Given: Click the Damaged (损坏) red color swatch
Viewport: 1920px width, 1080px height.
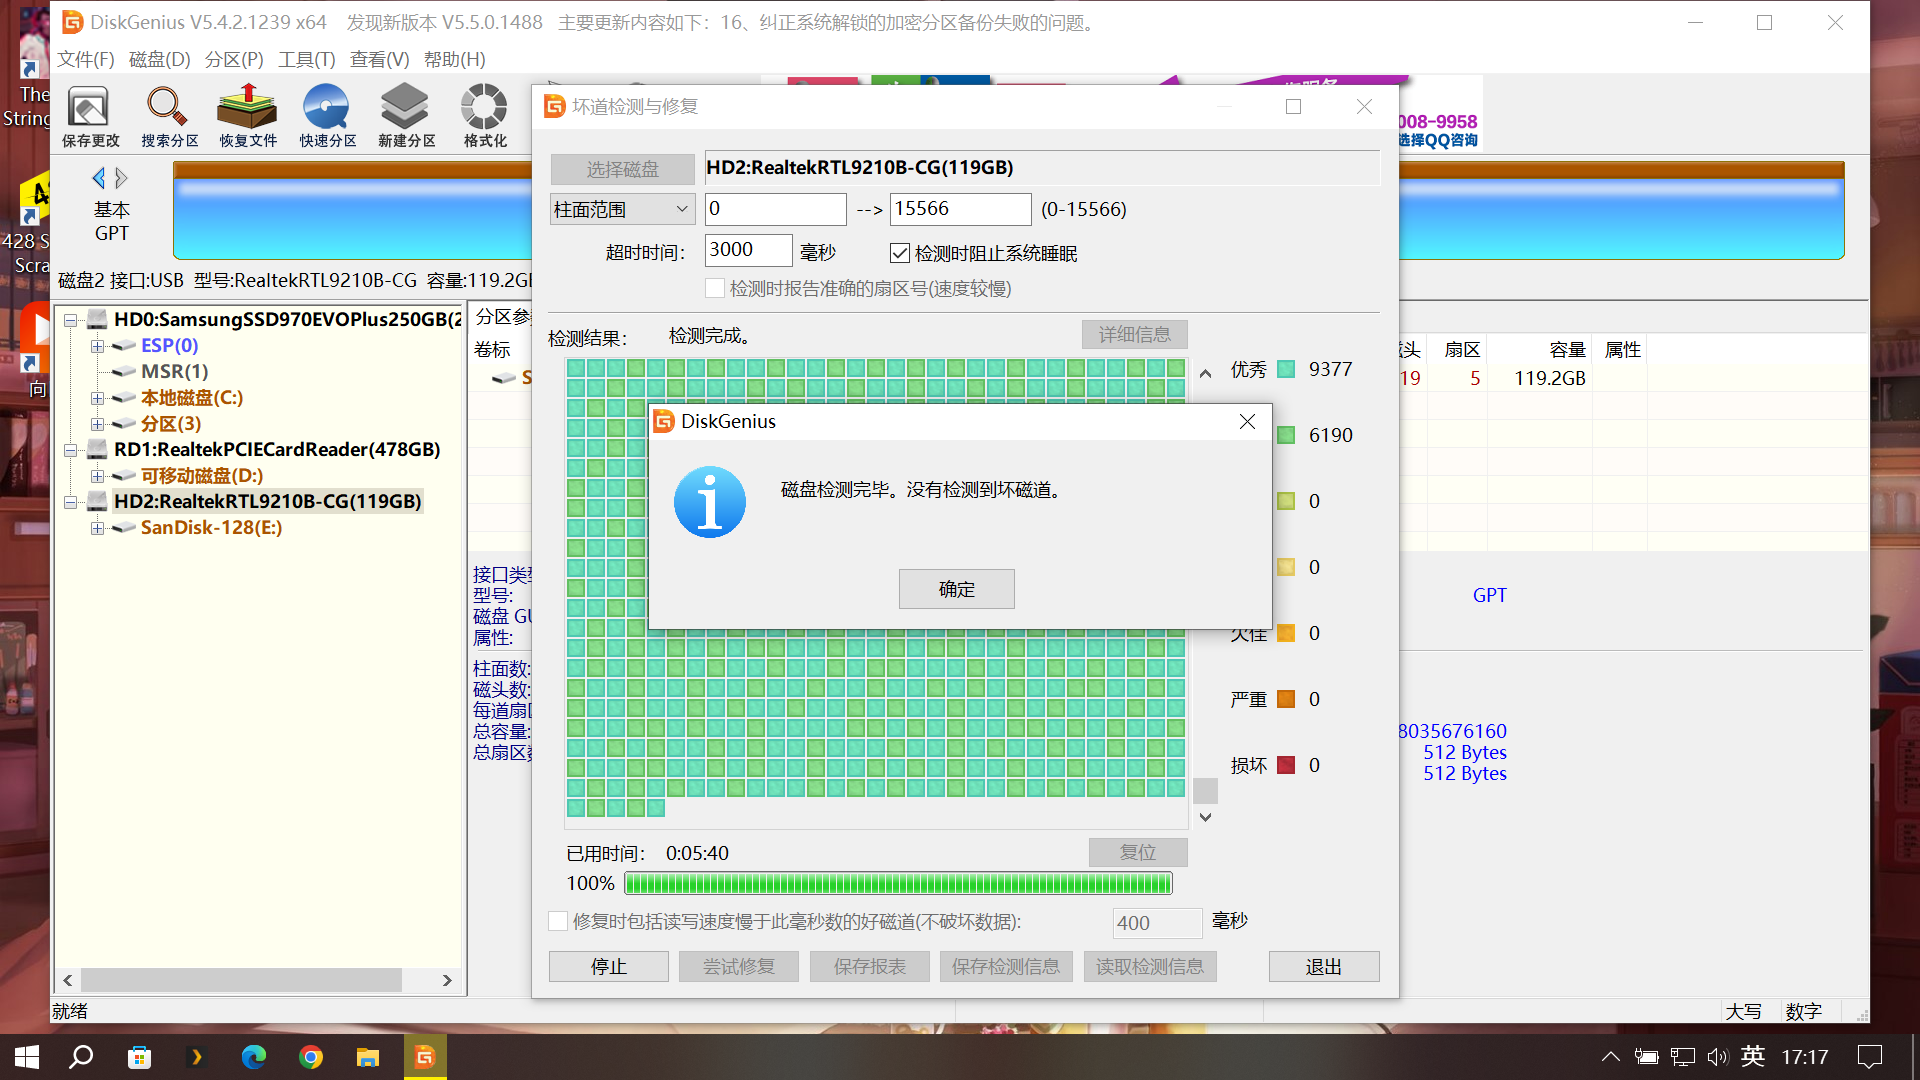Looking at the screenshot, I should (1287, 766).
